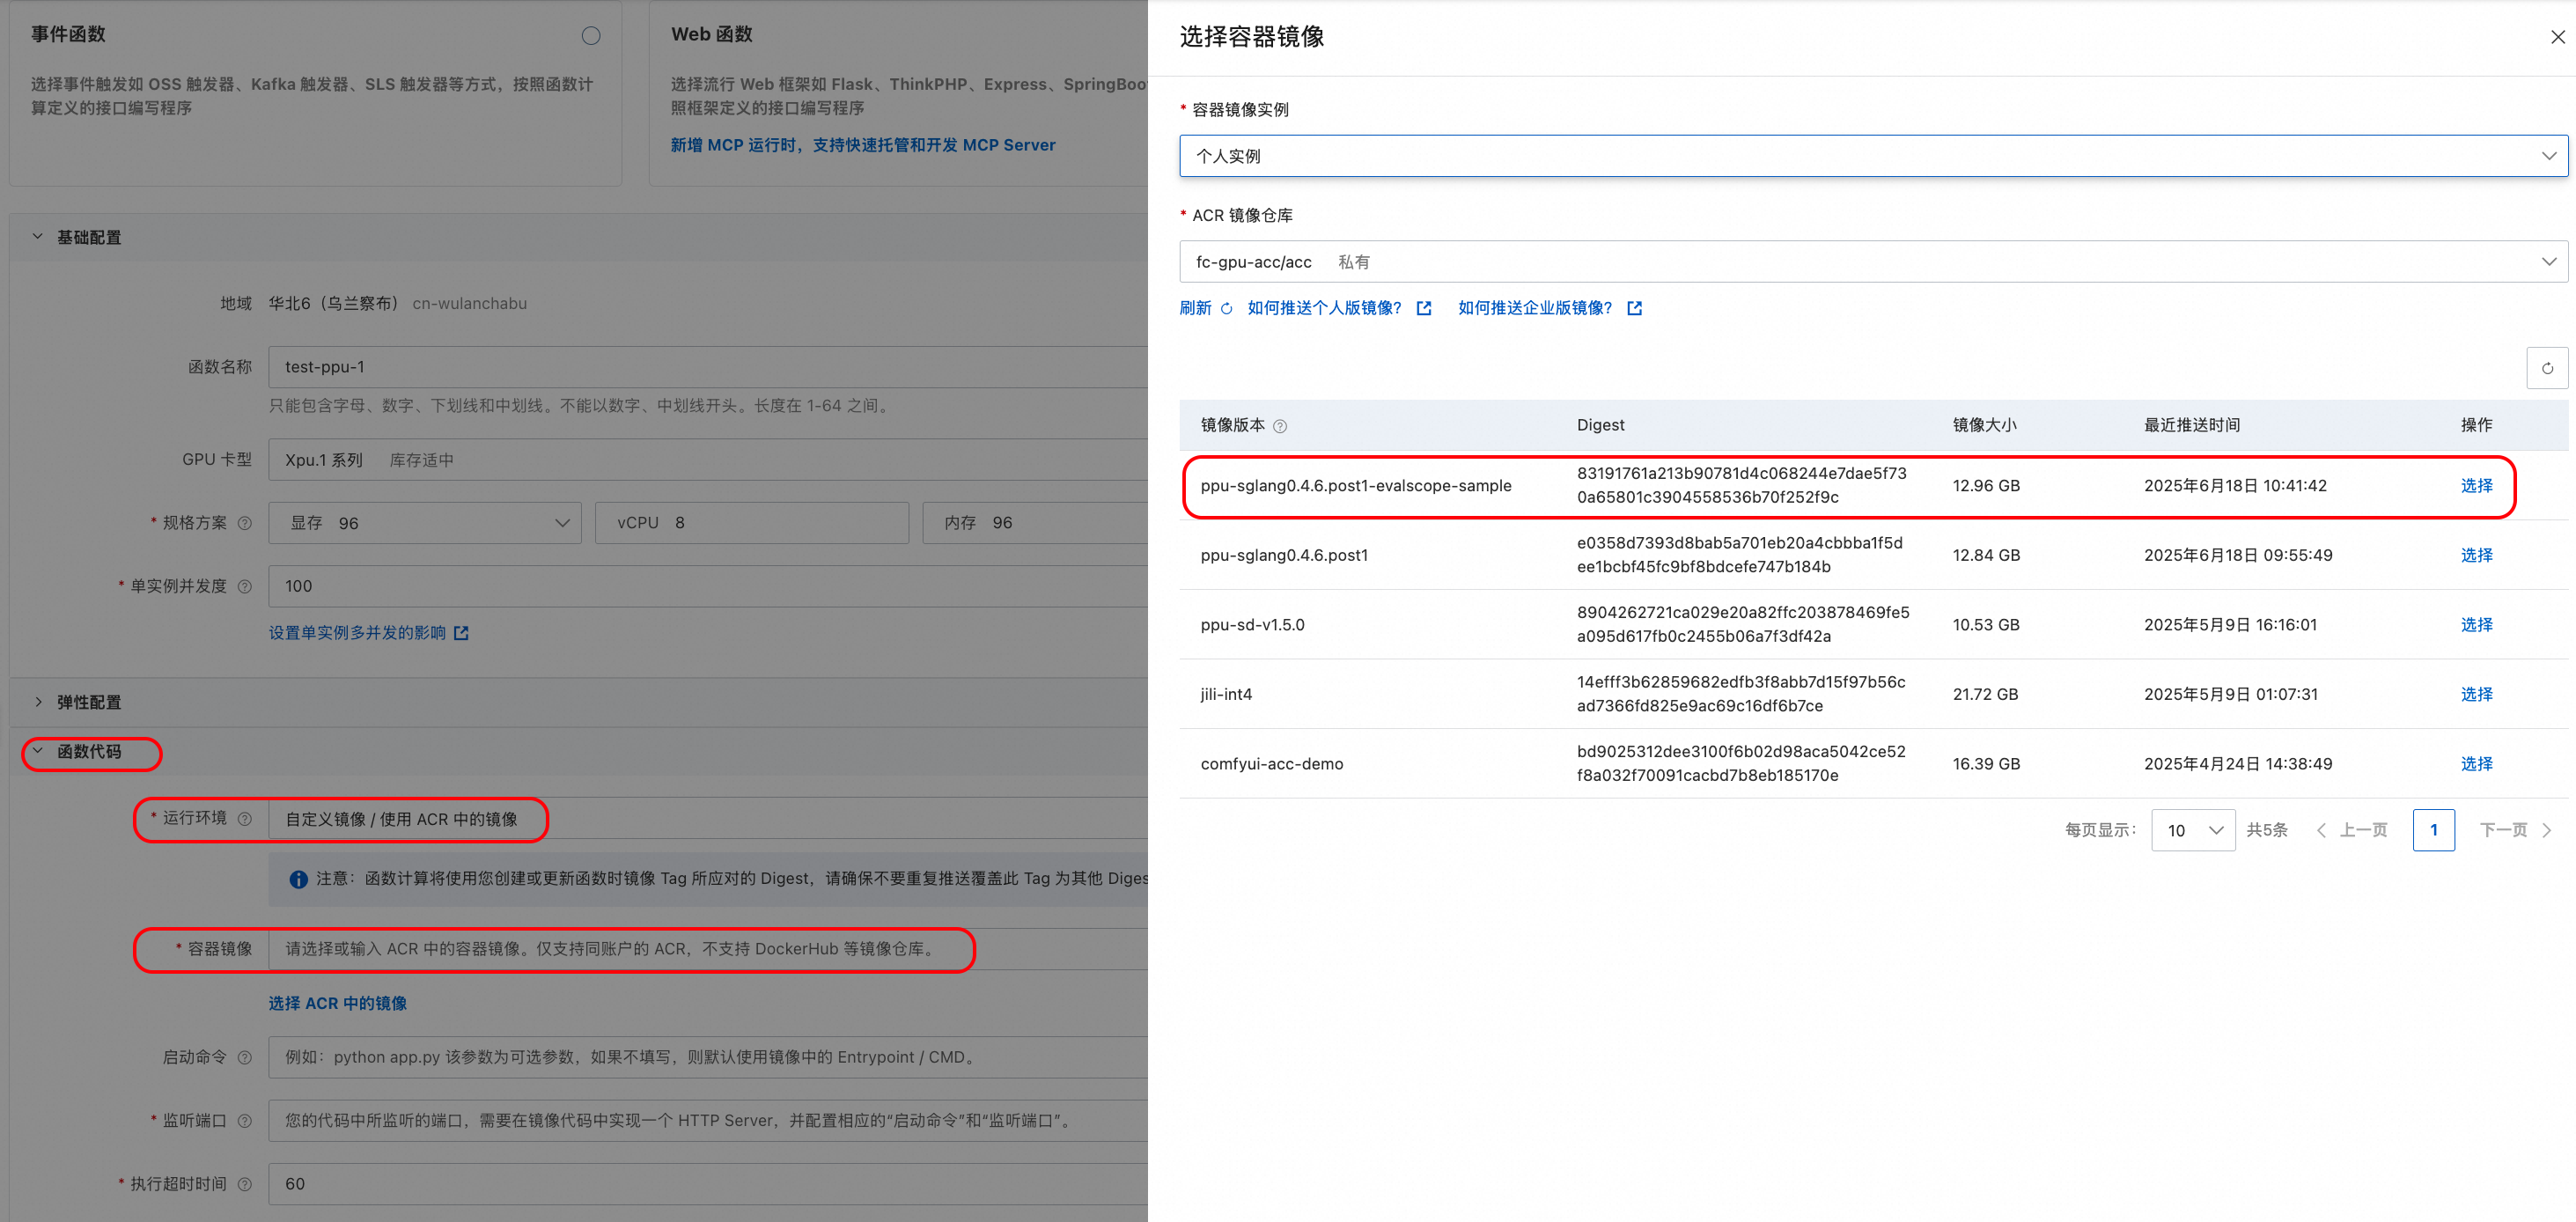Close the 选择容器镜像 panel
The height and width of the screenshot is (1222, 2576).
tap(2557, 37)
